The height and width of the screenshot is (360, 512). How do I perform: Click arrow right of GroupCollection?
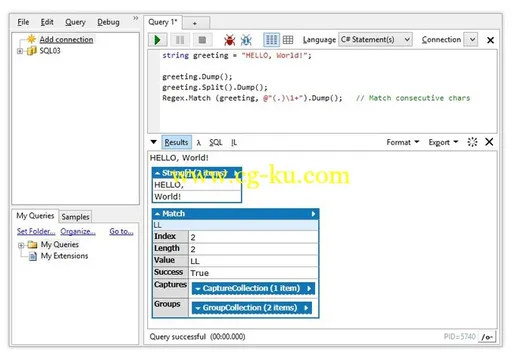(x=306, y=308)
